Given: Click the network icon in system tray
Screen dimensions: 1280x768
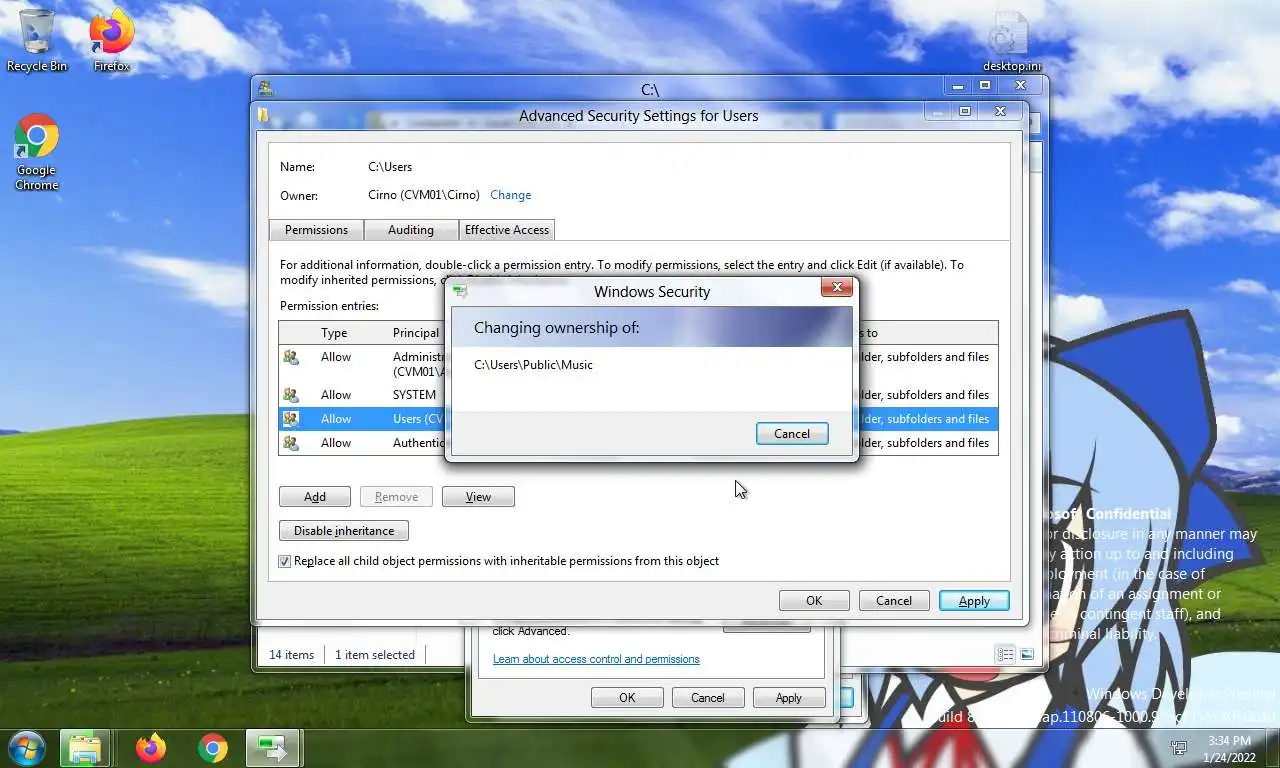Looking at the screenshot, I should (1179, 748).
